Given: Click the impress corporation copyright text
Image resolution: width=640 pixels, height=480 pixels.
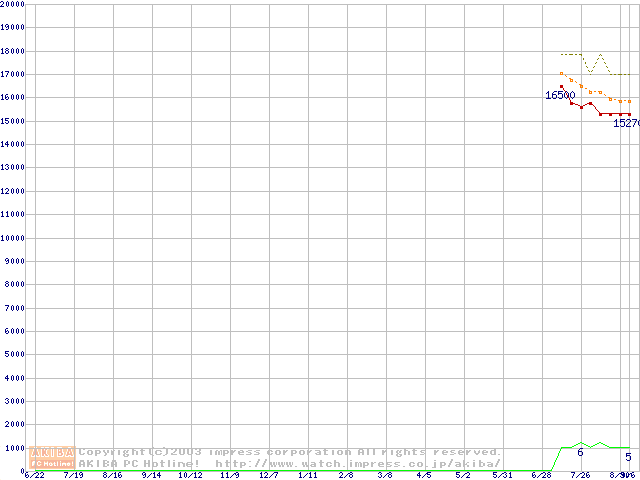Looking at the screenshot, I should click(x=290, y=452).
